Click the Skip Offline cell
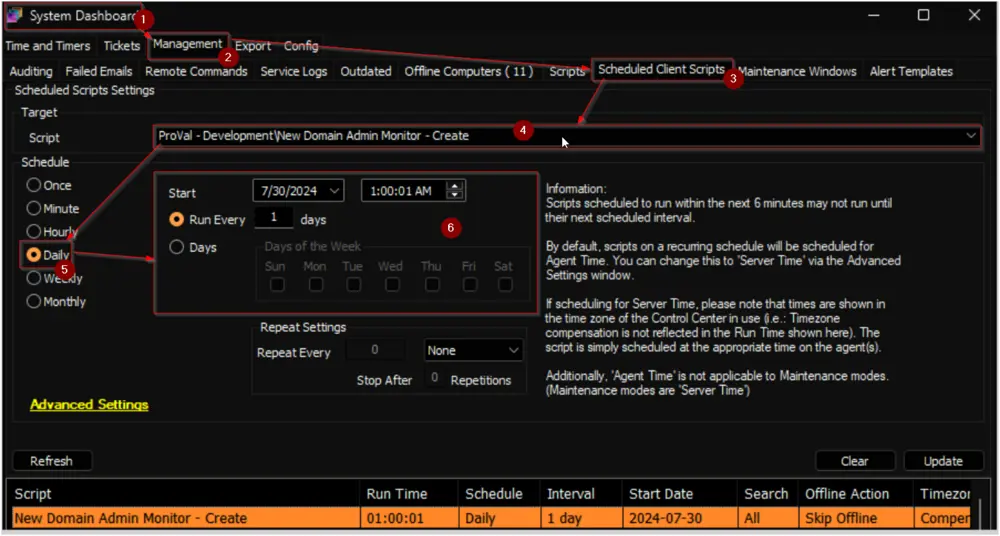This screenshot has height=536, width=1000. coord(856,517)
